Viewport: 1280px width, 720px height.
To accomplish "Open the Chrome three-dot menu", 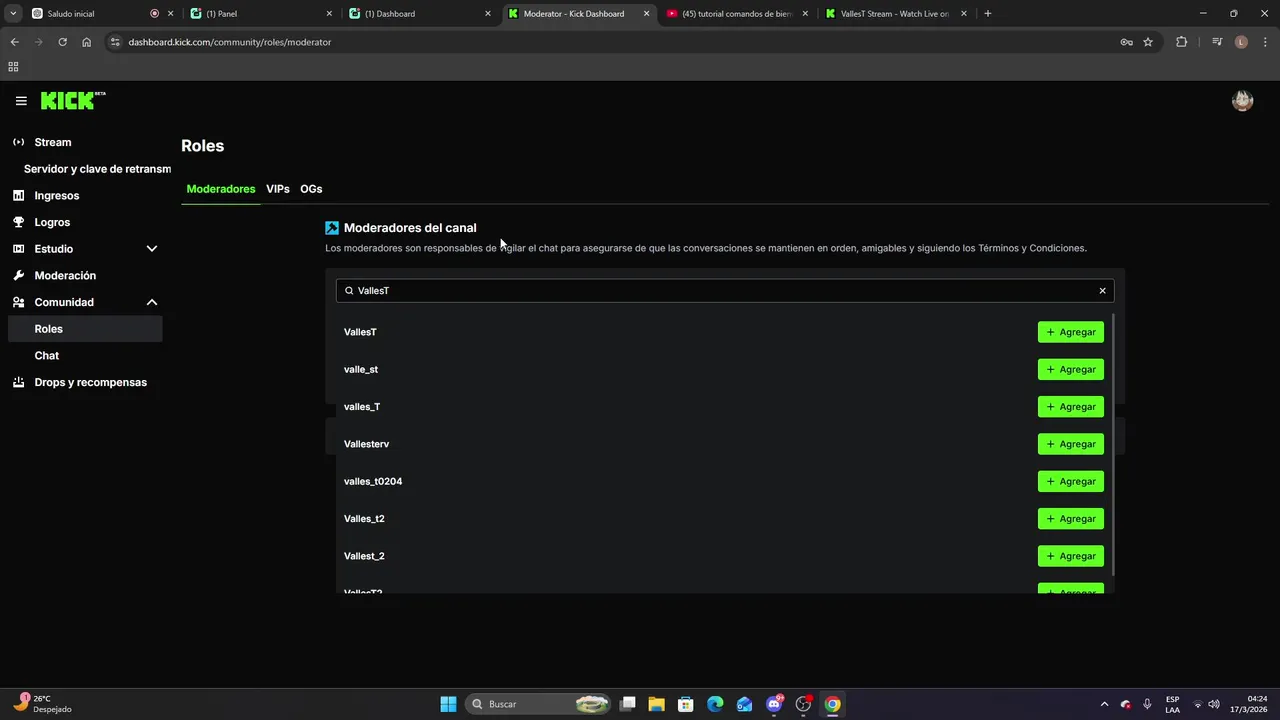I will click(x=1265, y=42).
